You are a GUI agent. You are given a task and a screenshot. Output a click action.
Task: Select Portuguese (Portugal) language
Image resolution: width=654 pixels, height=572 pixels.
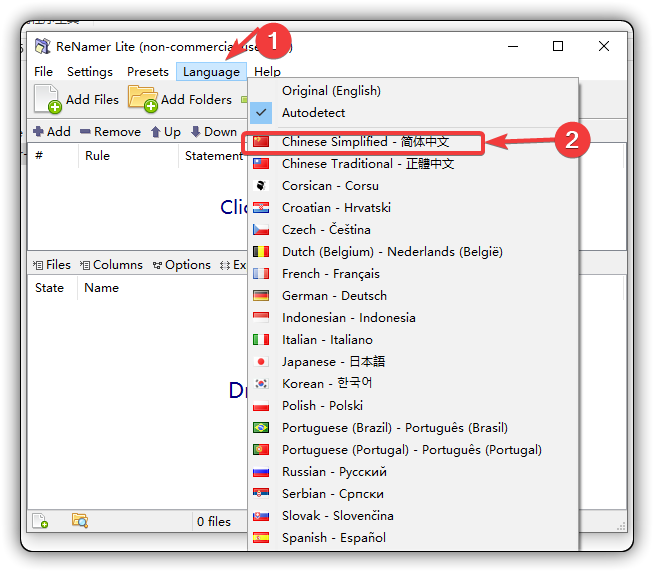coord(413,450)
